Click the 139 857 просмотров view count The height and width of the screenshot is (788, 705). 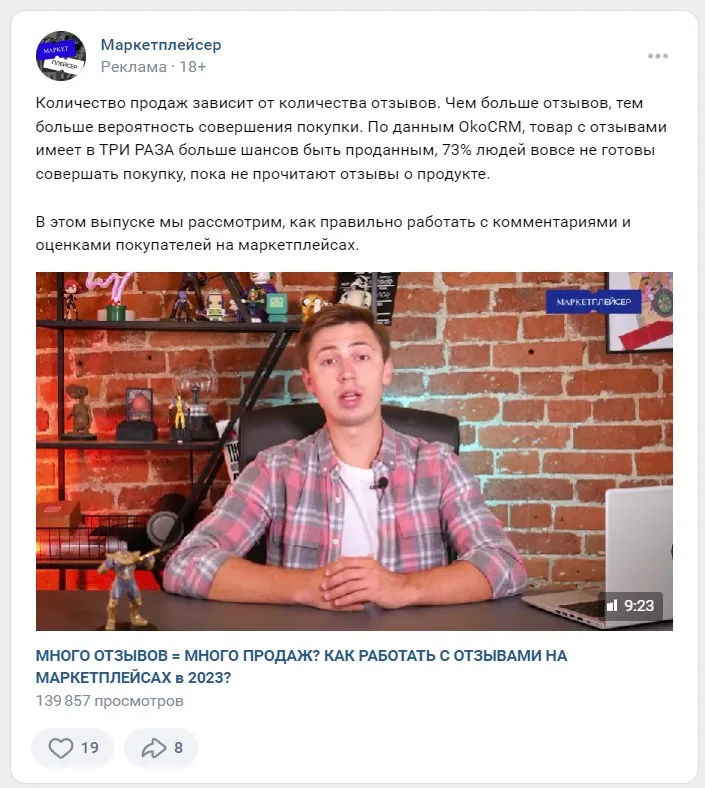click(x=110, y=701)
